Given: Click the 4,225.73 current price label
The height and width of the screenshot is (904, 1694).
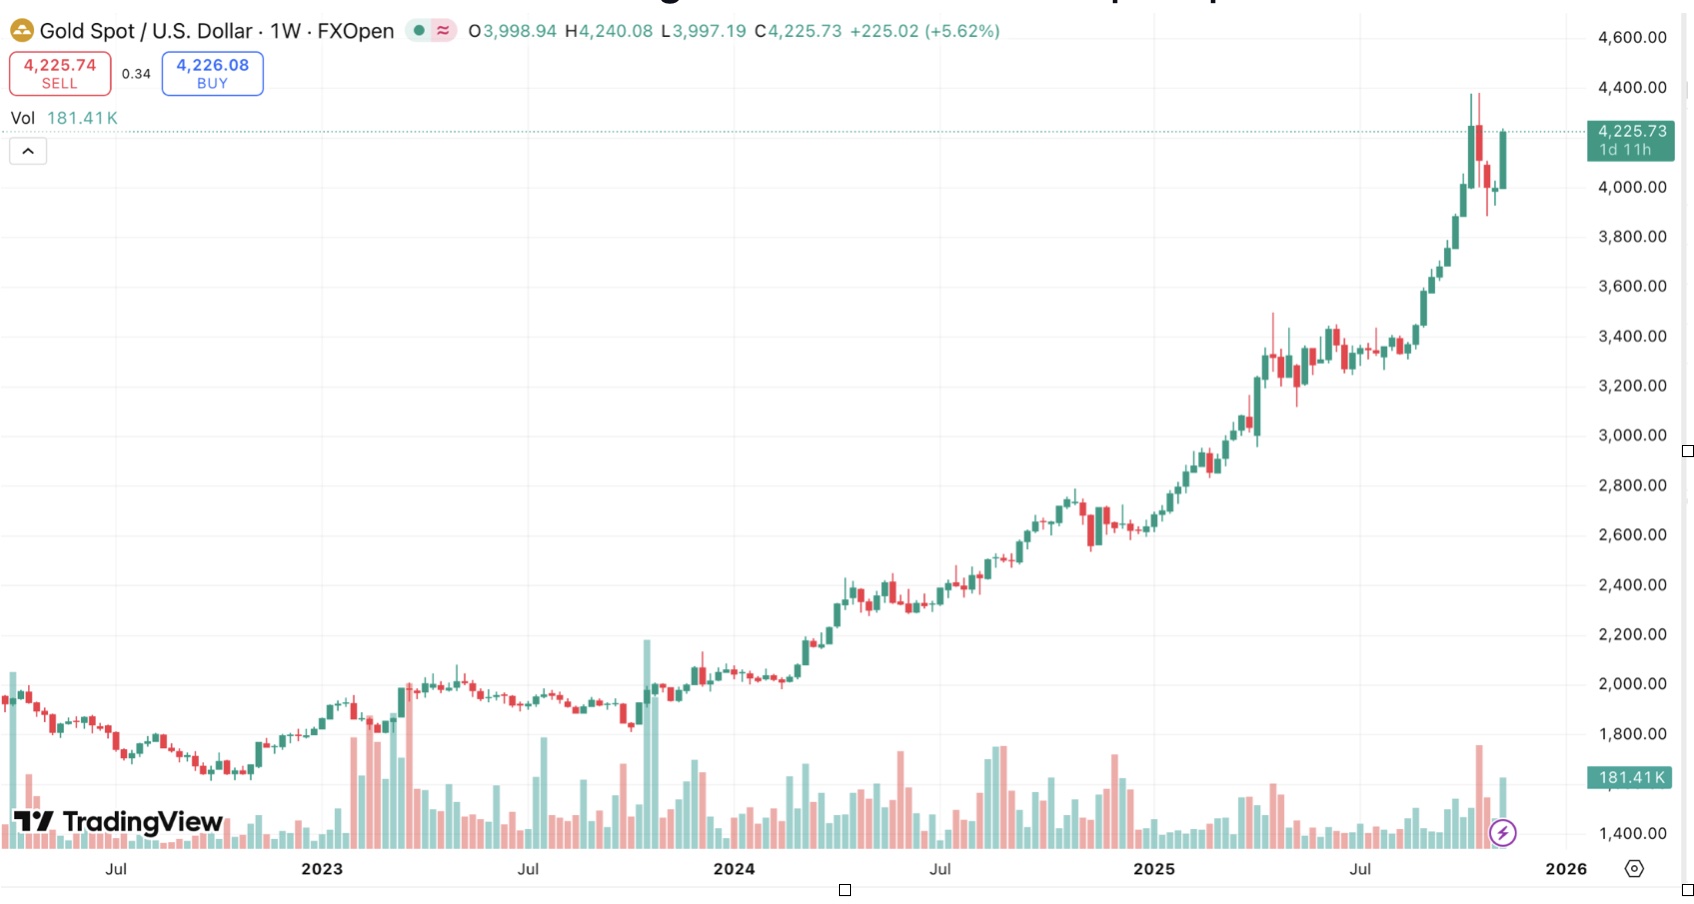Looking at the screenshot, I should (x=1630, y=130).
